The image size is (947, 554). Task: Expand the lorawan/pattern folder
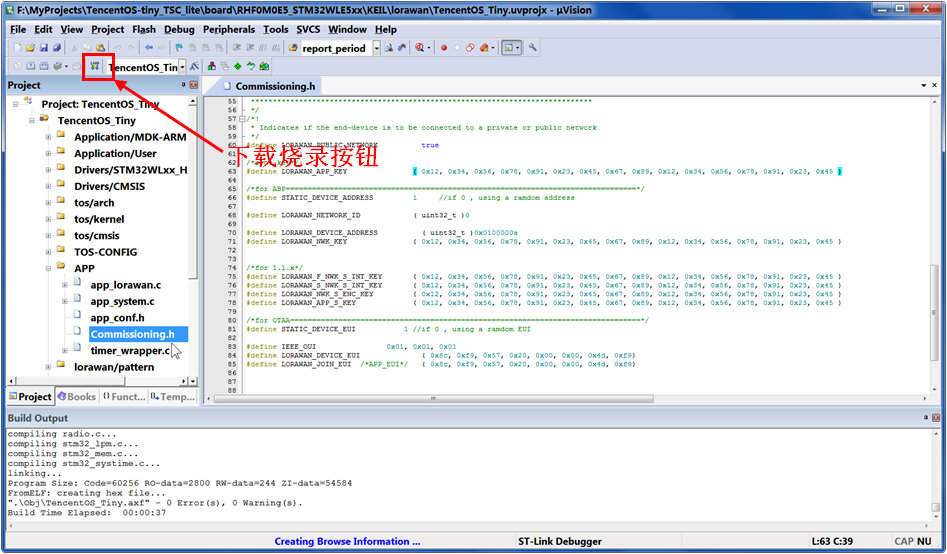tap(48, 367)
